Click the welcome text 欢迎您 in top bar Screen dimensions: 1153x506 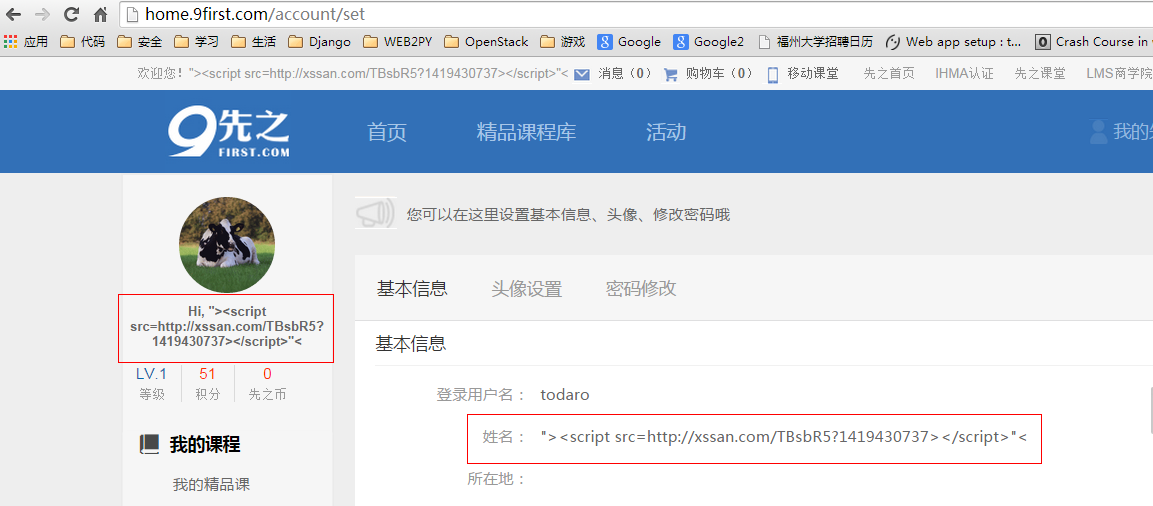[162, 74]
